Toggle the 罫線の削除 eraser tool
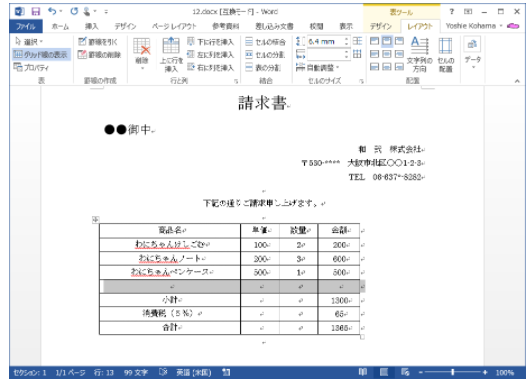 (99, 55)
